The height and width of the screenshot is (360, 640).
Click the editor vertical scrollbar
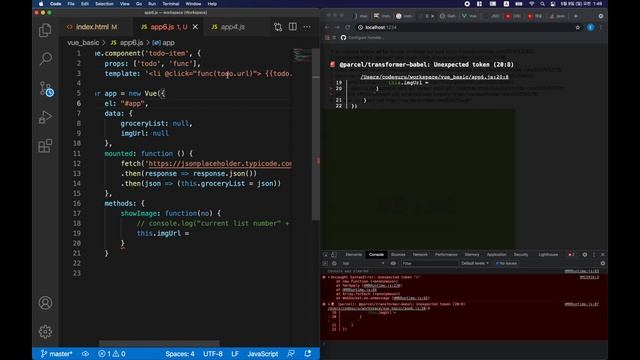coord(316,135)
